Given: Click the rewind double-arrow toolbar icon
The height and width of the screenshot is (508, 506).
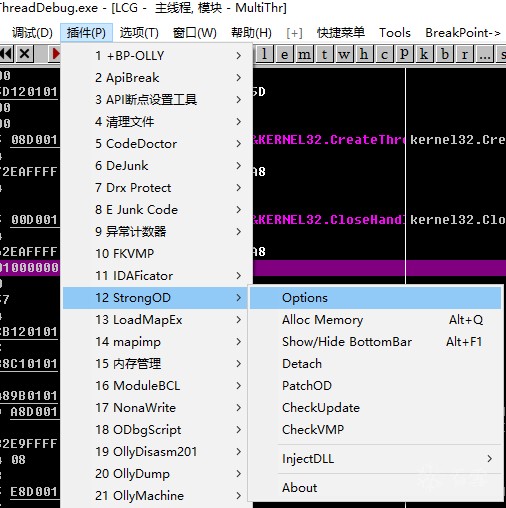Looking at the screenshot, I should tap(6, 54).
